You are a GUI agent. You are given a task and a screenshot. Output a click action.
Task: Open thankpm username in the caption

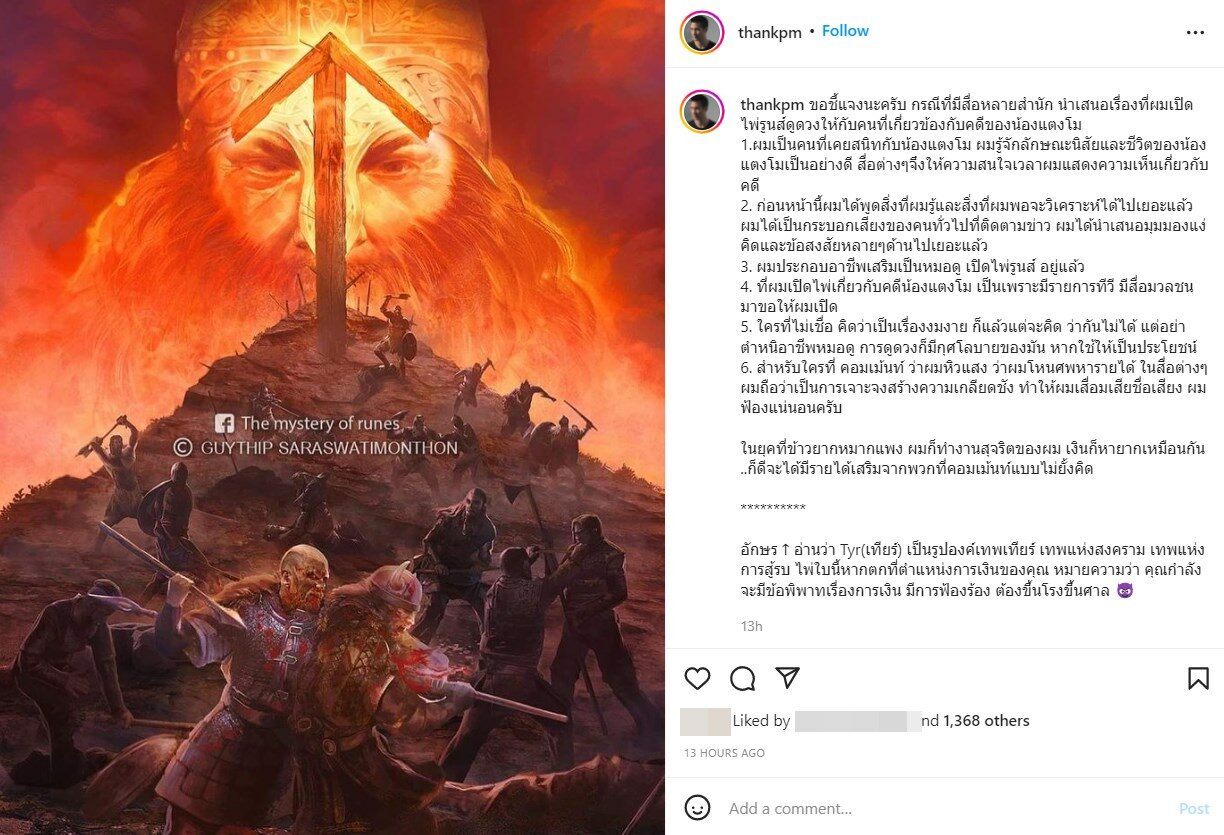pyautogui.click(x=772, y=105)
